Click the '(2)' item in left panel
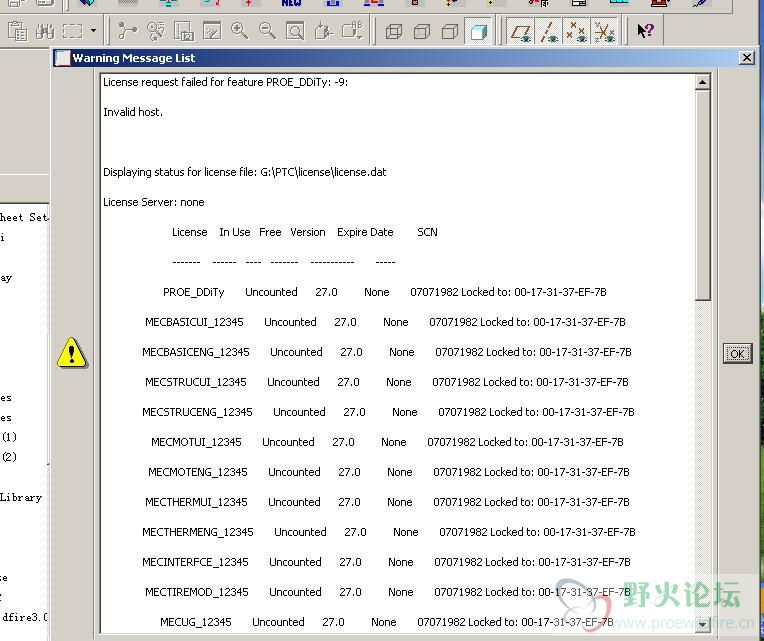The height and width of the screenshot is (641, 764). pos(9,456)
